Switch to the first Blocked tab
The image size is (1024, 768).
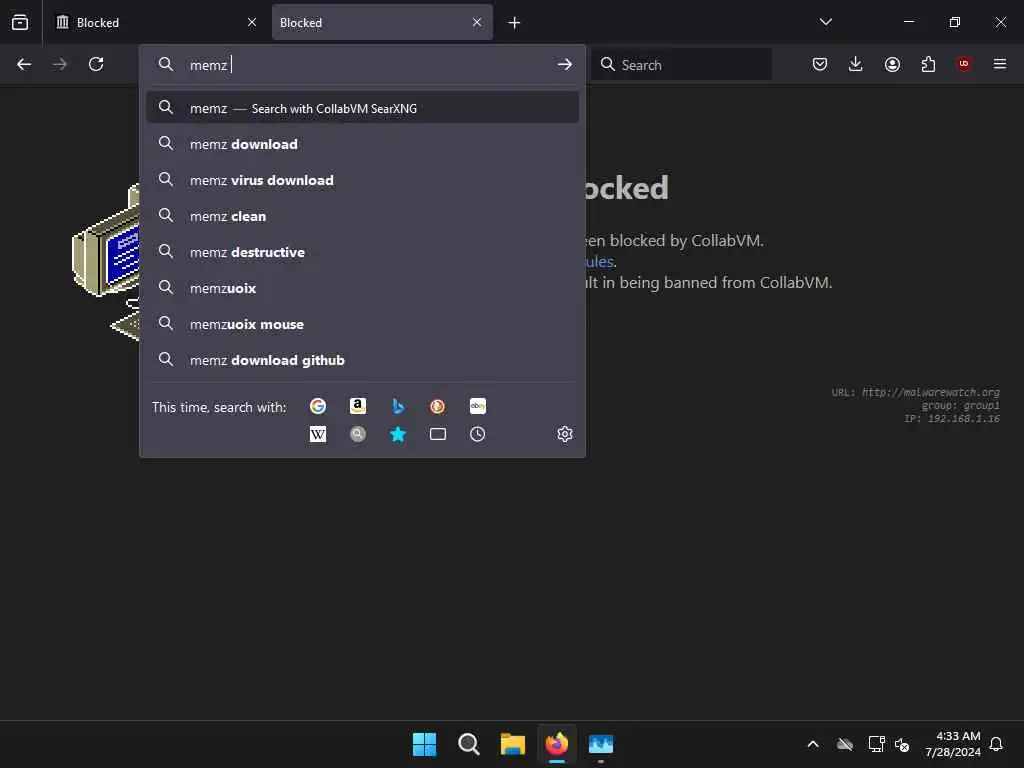point(156,22)
